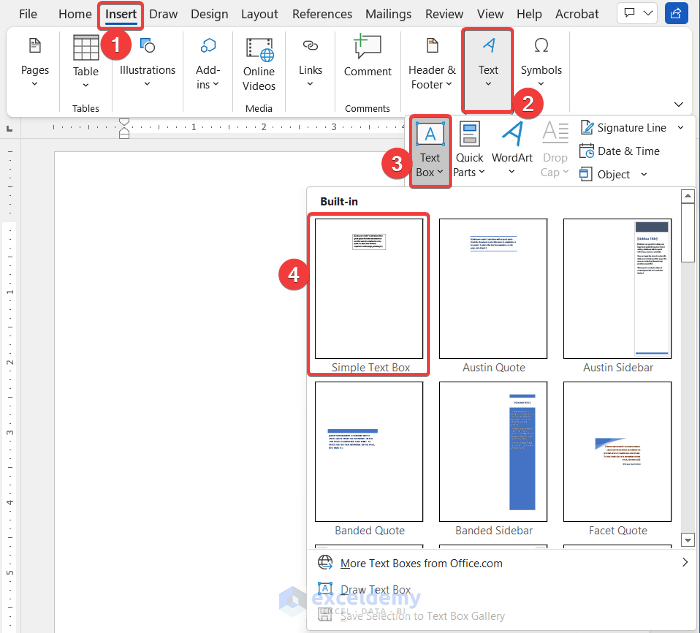The height and width of the screenshot is (633, 700).
Task: Switch to the Draw tab
Action: [163, 14]
